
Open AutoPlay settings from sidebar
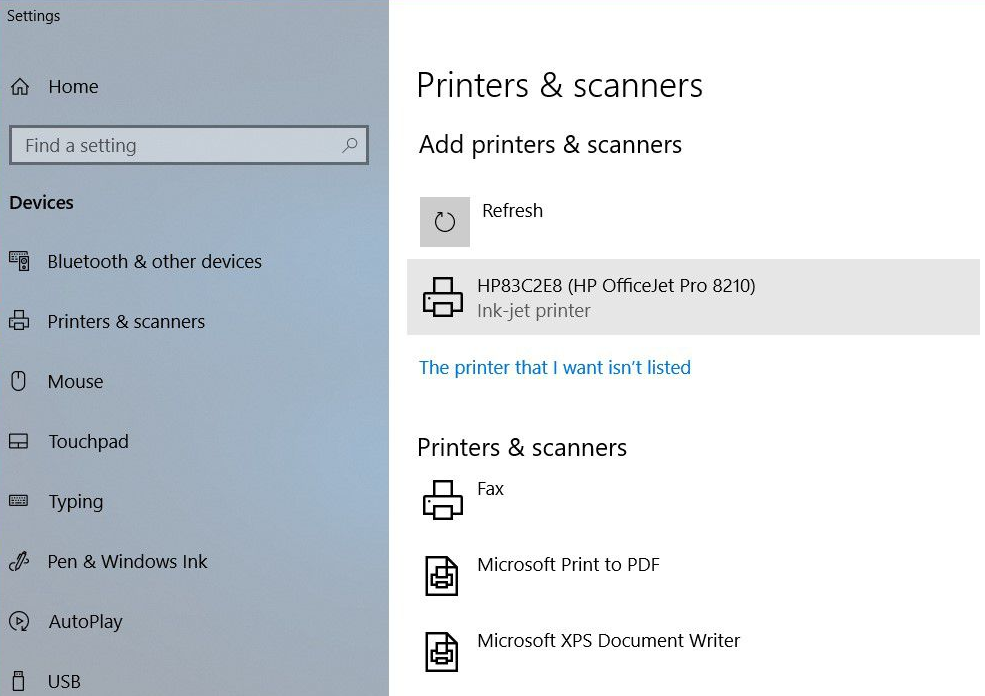click(85, 621)
